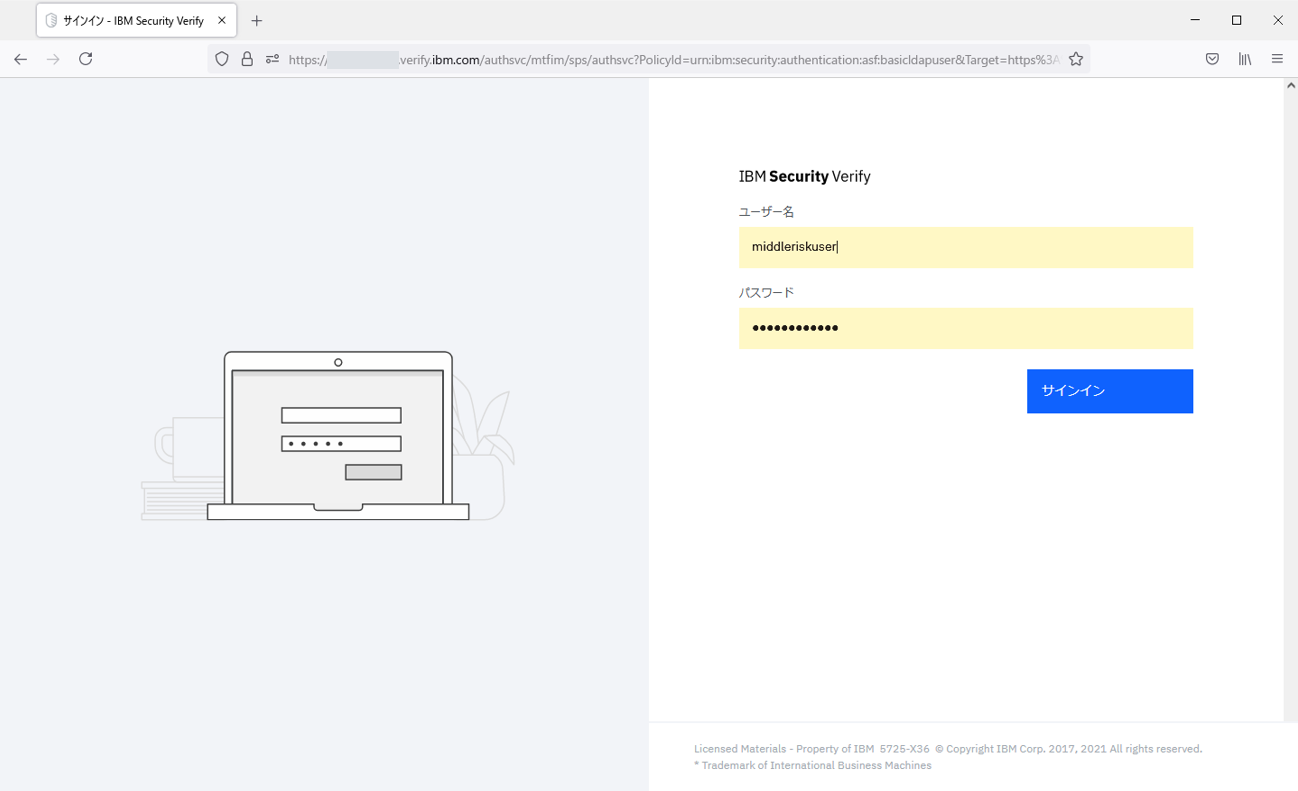Click the browser address bar URL

(672, 60)
